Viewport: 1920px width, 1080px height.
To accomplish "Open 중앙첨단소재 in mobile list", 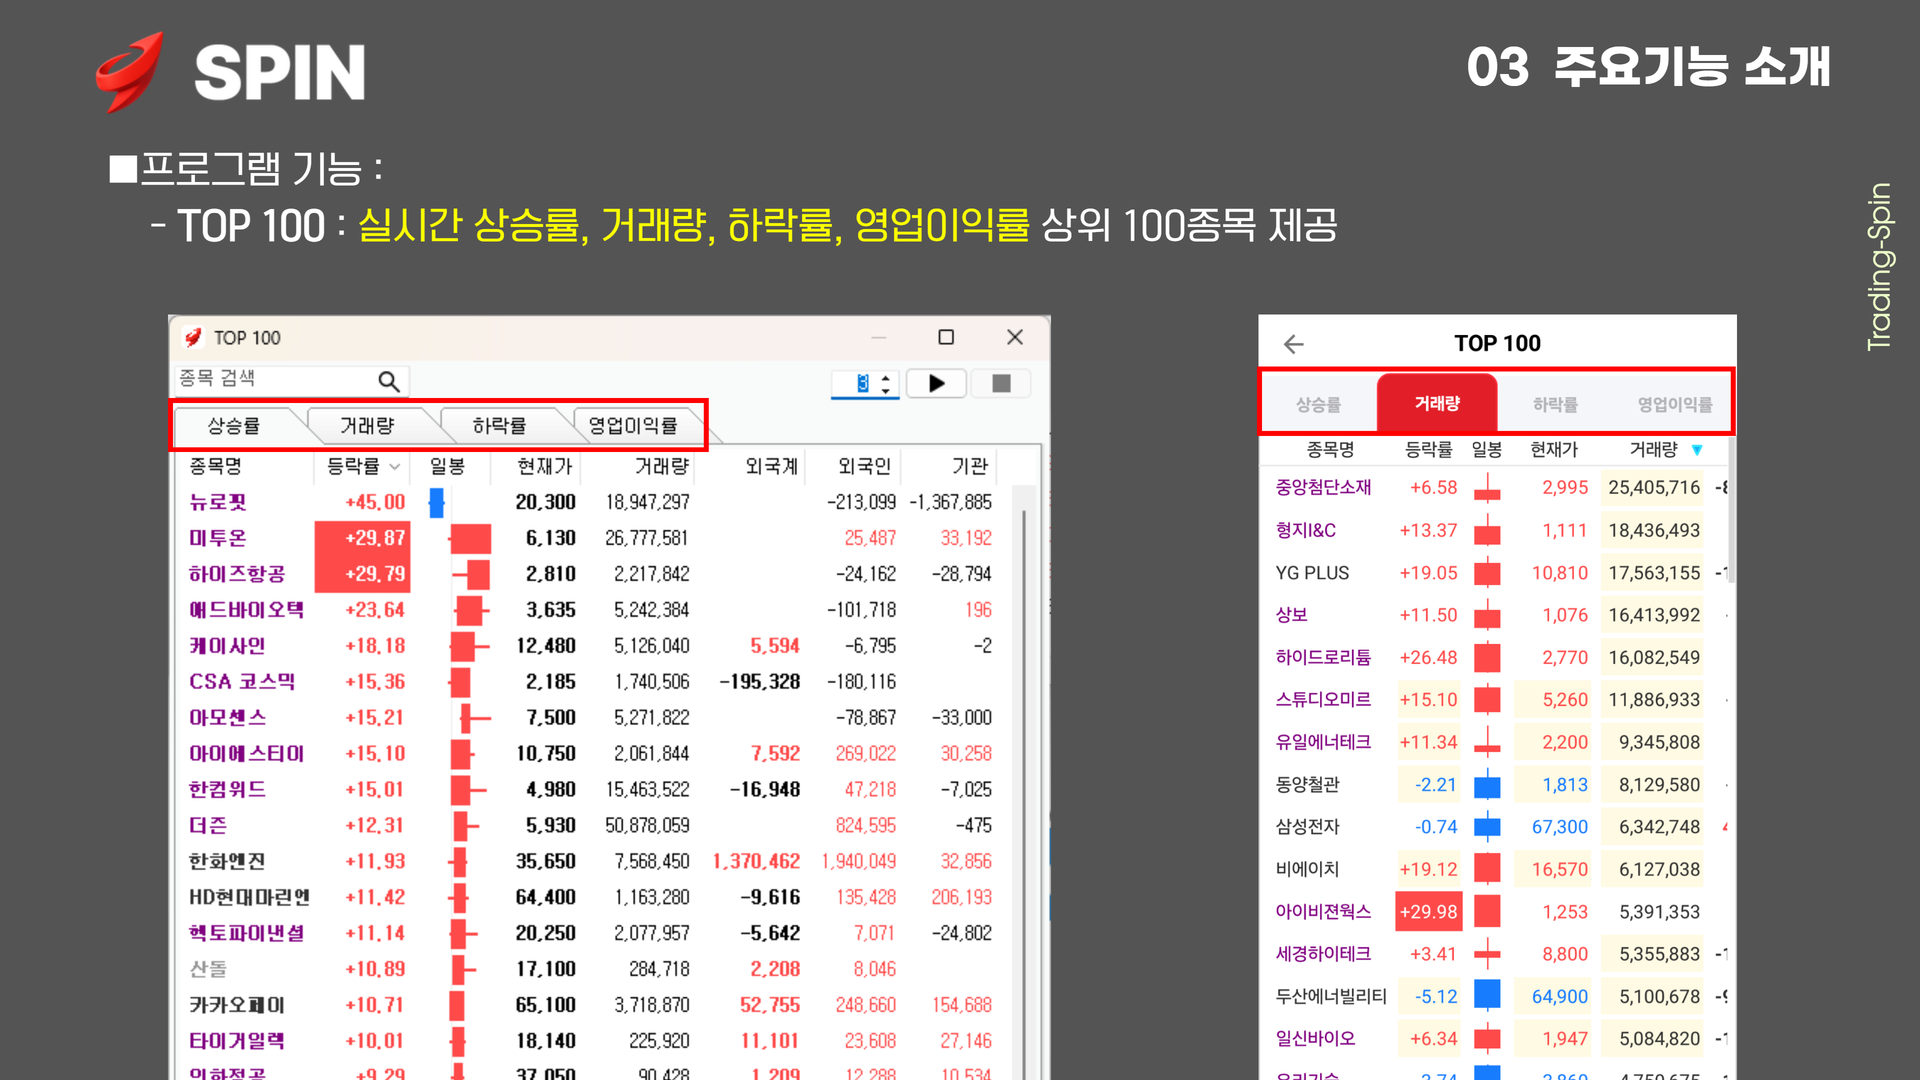I will [x=1323, y=487].
